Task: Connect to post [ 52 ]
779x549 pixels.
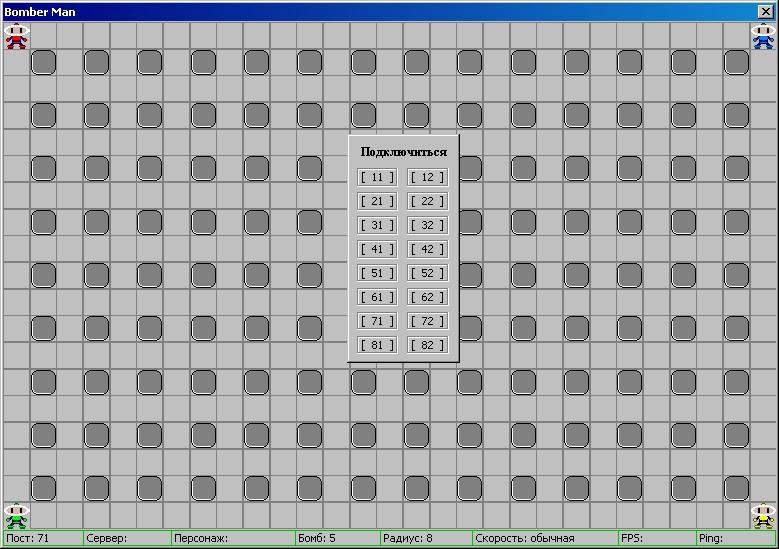Action: coord(427,273)
